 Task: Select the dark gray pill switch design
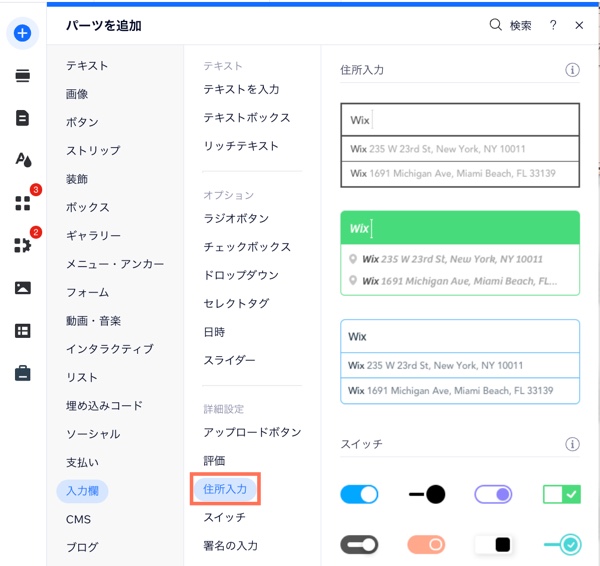[359, 545]
